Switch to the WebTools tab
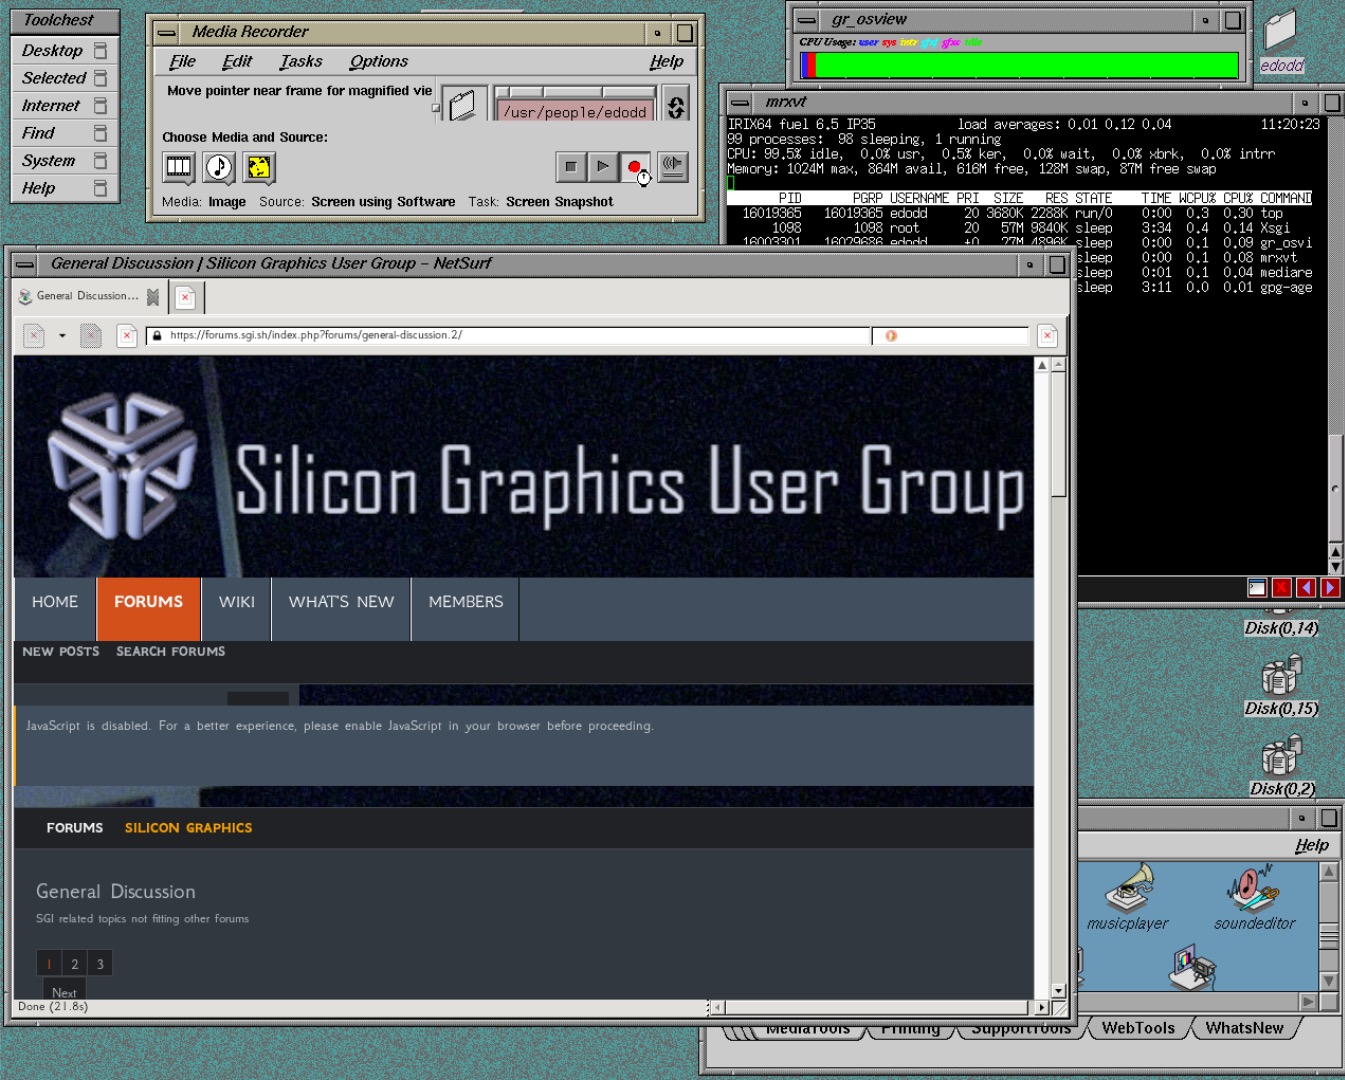The height and width of the screenshot is (1080, 1345). [1138, 1028]
